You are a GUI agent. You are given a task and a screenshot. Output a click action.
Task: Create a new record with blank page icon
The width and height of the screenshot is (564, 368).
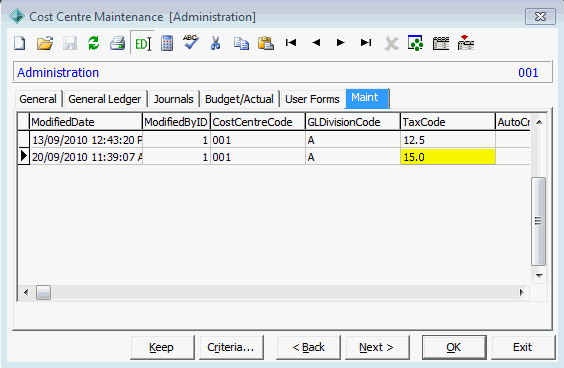click(20, 43)
